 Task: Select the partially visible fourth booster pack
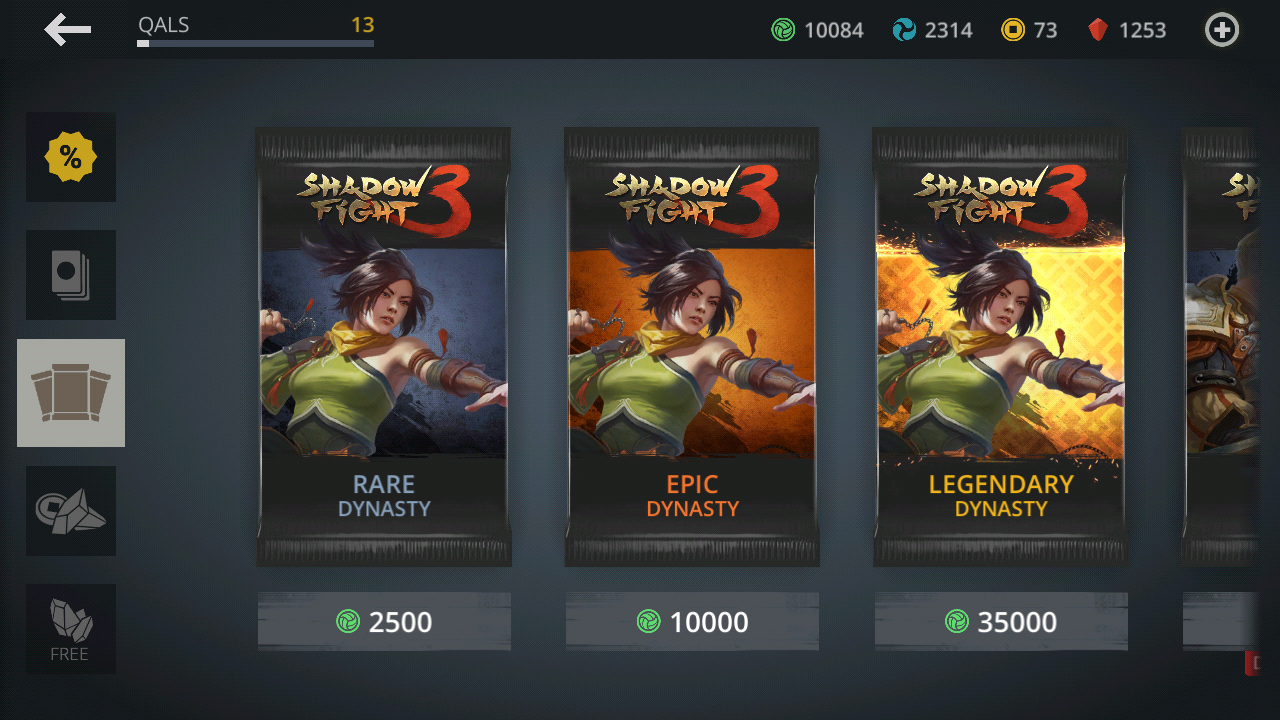[x=1220, y=347]
